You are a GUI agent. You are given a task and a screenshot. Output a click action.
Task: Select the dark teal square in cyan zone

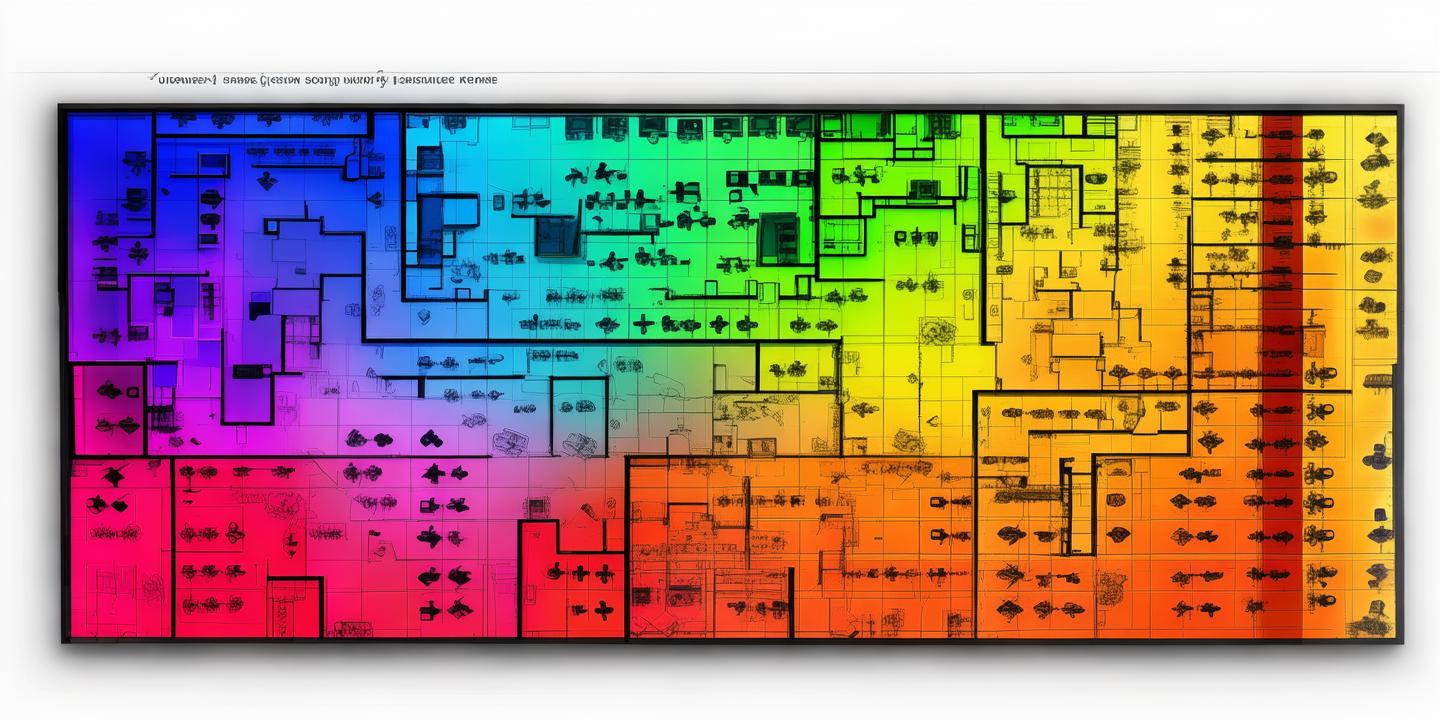(556, 236)
